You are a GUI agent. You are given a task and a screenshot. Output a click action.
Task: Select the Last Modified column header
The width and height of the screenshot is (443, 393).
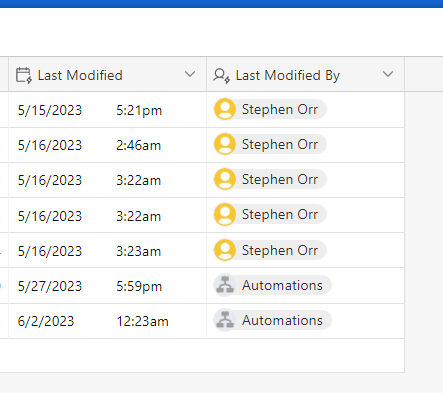107,74
